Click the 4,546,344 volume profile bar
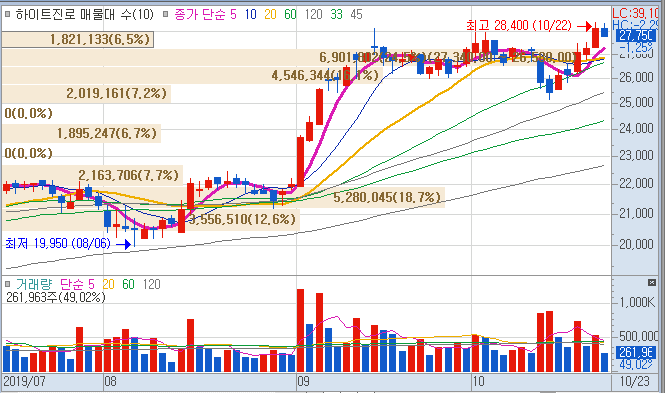The width and height of the screenshot is (665, 393). tap(193, 76)
